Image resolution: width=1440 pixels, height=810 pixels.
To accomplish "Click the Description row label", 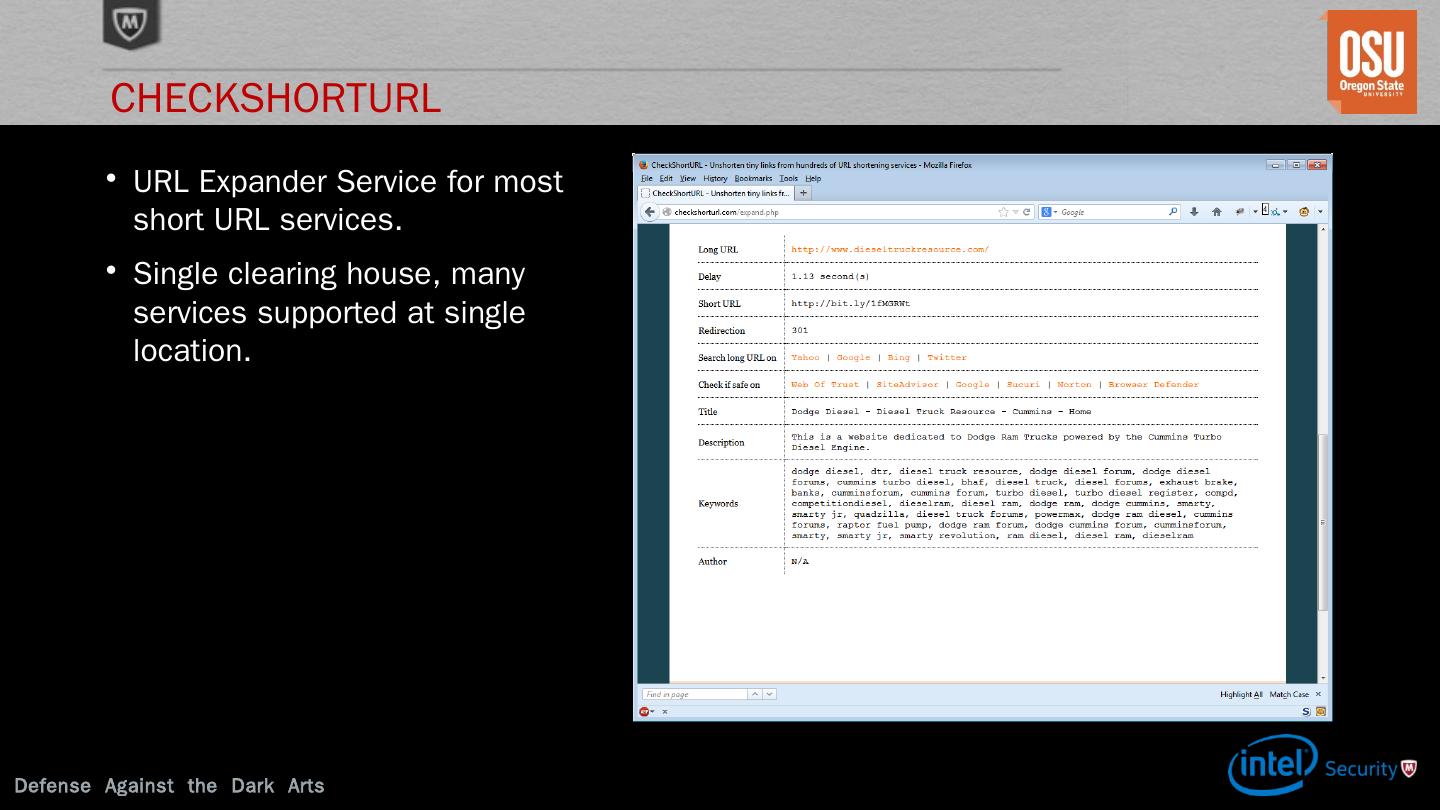I will [x=721, y=442].
